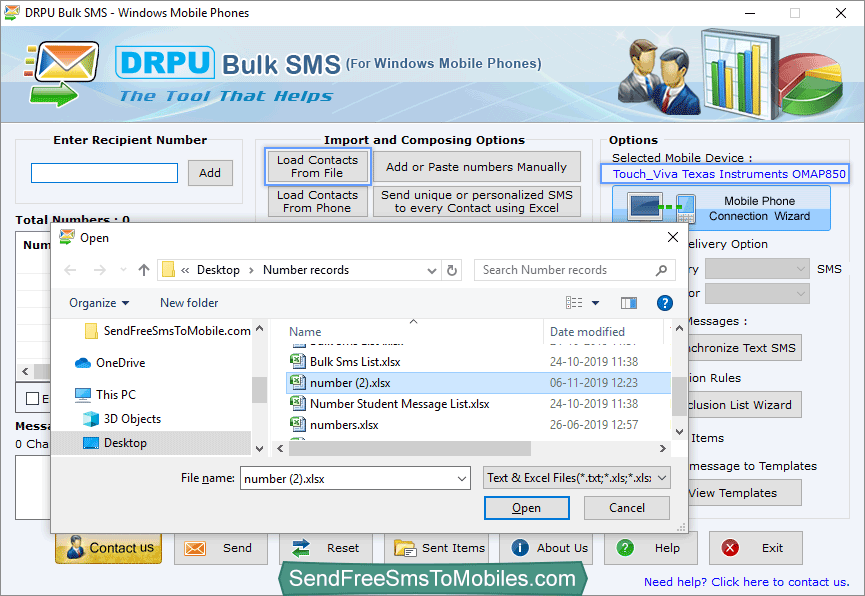Viewport: 865px width, 596px height.
Task: Open the delivery option dropdown beside SMS
Action: 757,269
